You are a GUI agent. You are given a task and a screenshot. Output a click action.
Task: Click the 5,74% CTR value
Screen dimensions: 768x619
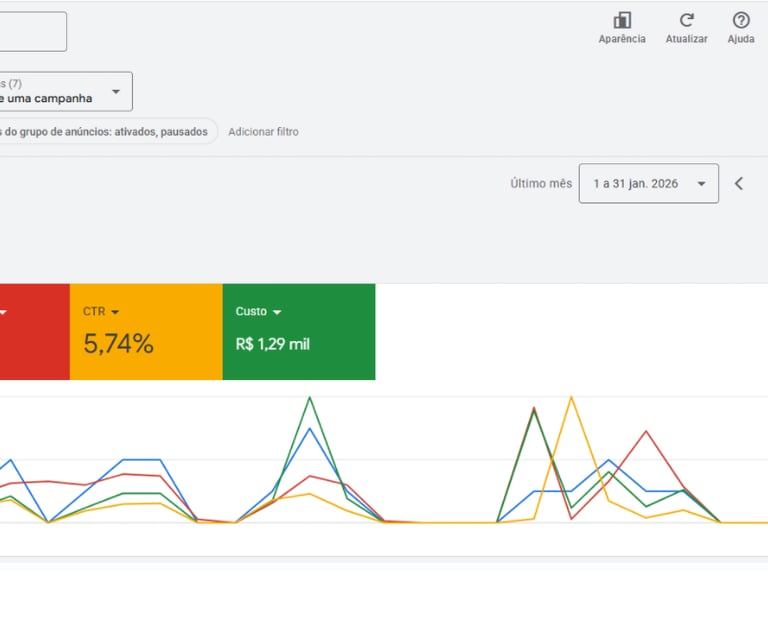118,343
